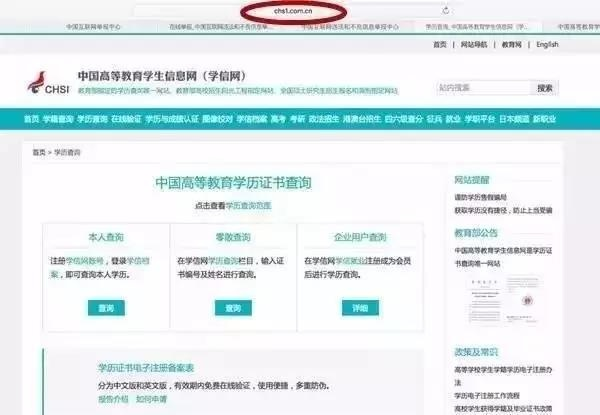
Task: Open the 图像校对 navigation item
Action: pos(217,119)
